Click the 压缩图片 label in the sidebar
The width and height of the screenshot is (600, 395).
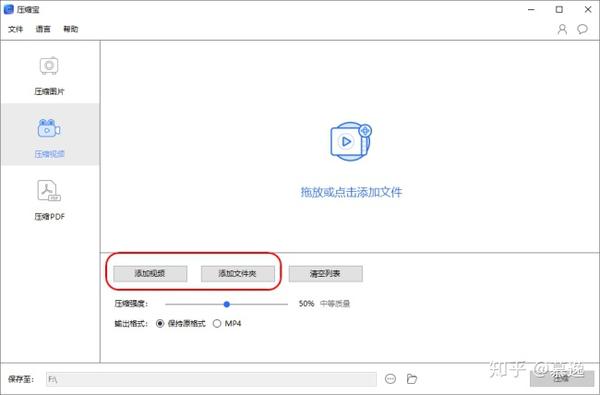(x=49, y=91)
